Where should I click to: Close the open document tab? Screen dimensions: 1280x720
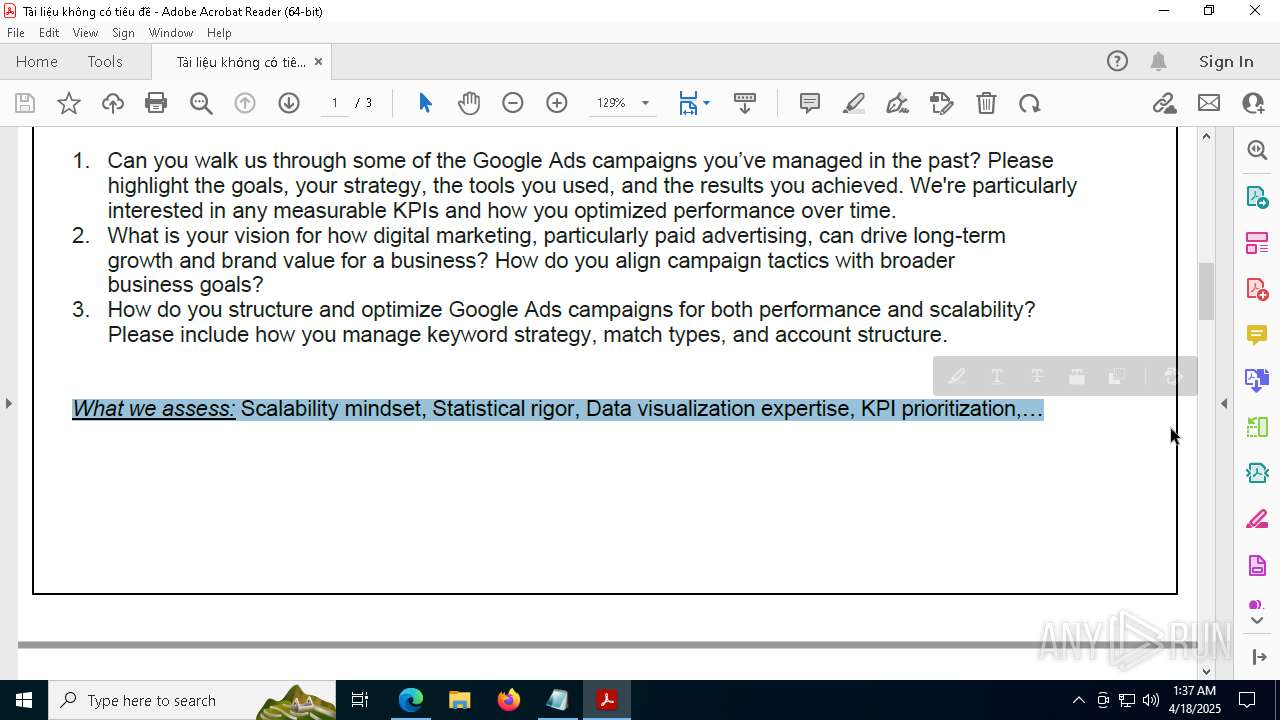pyautogui.click(x=318, y=62)
